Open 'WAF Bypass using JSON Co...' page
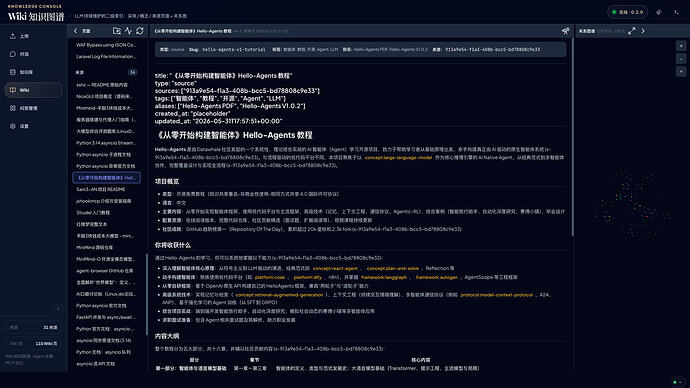The image size is (690, 388). [106, 45]
